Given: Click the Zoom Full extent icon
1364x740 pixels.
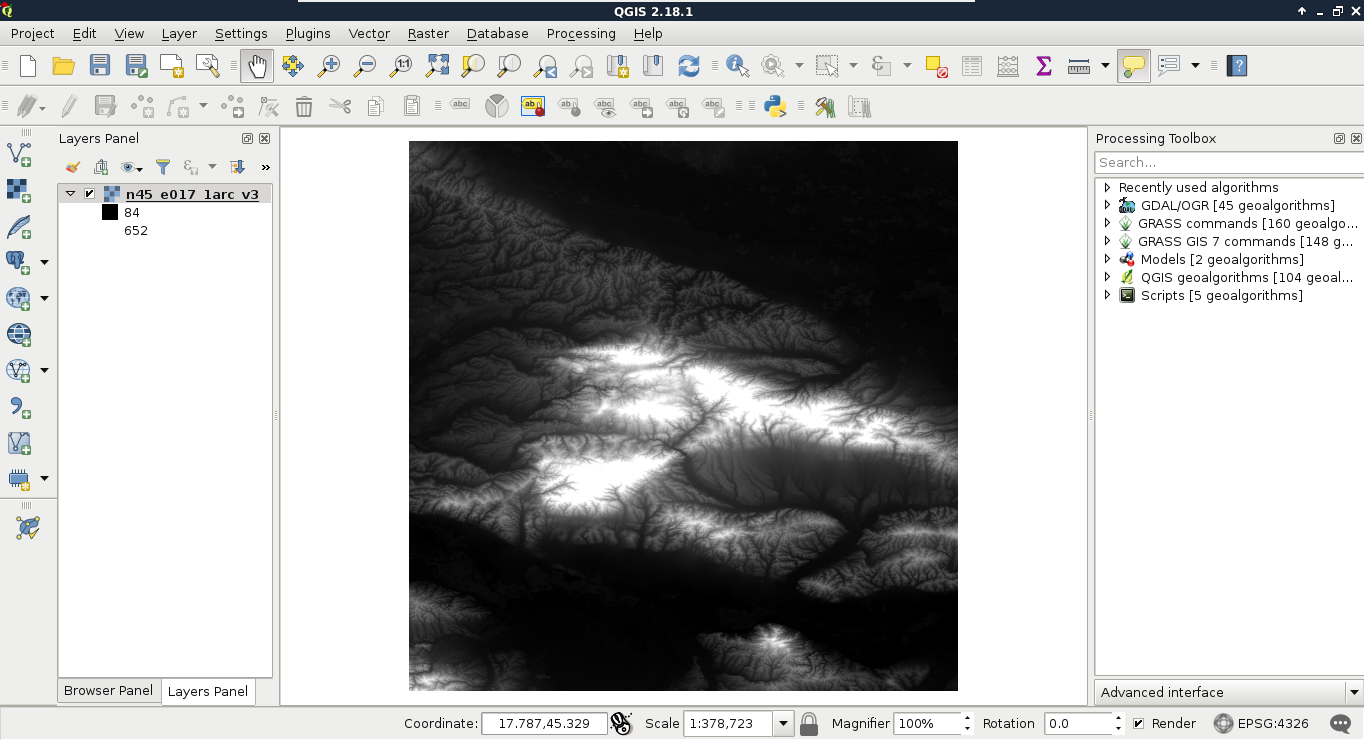Looking at the screenshot, I should tap(437, 66).
